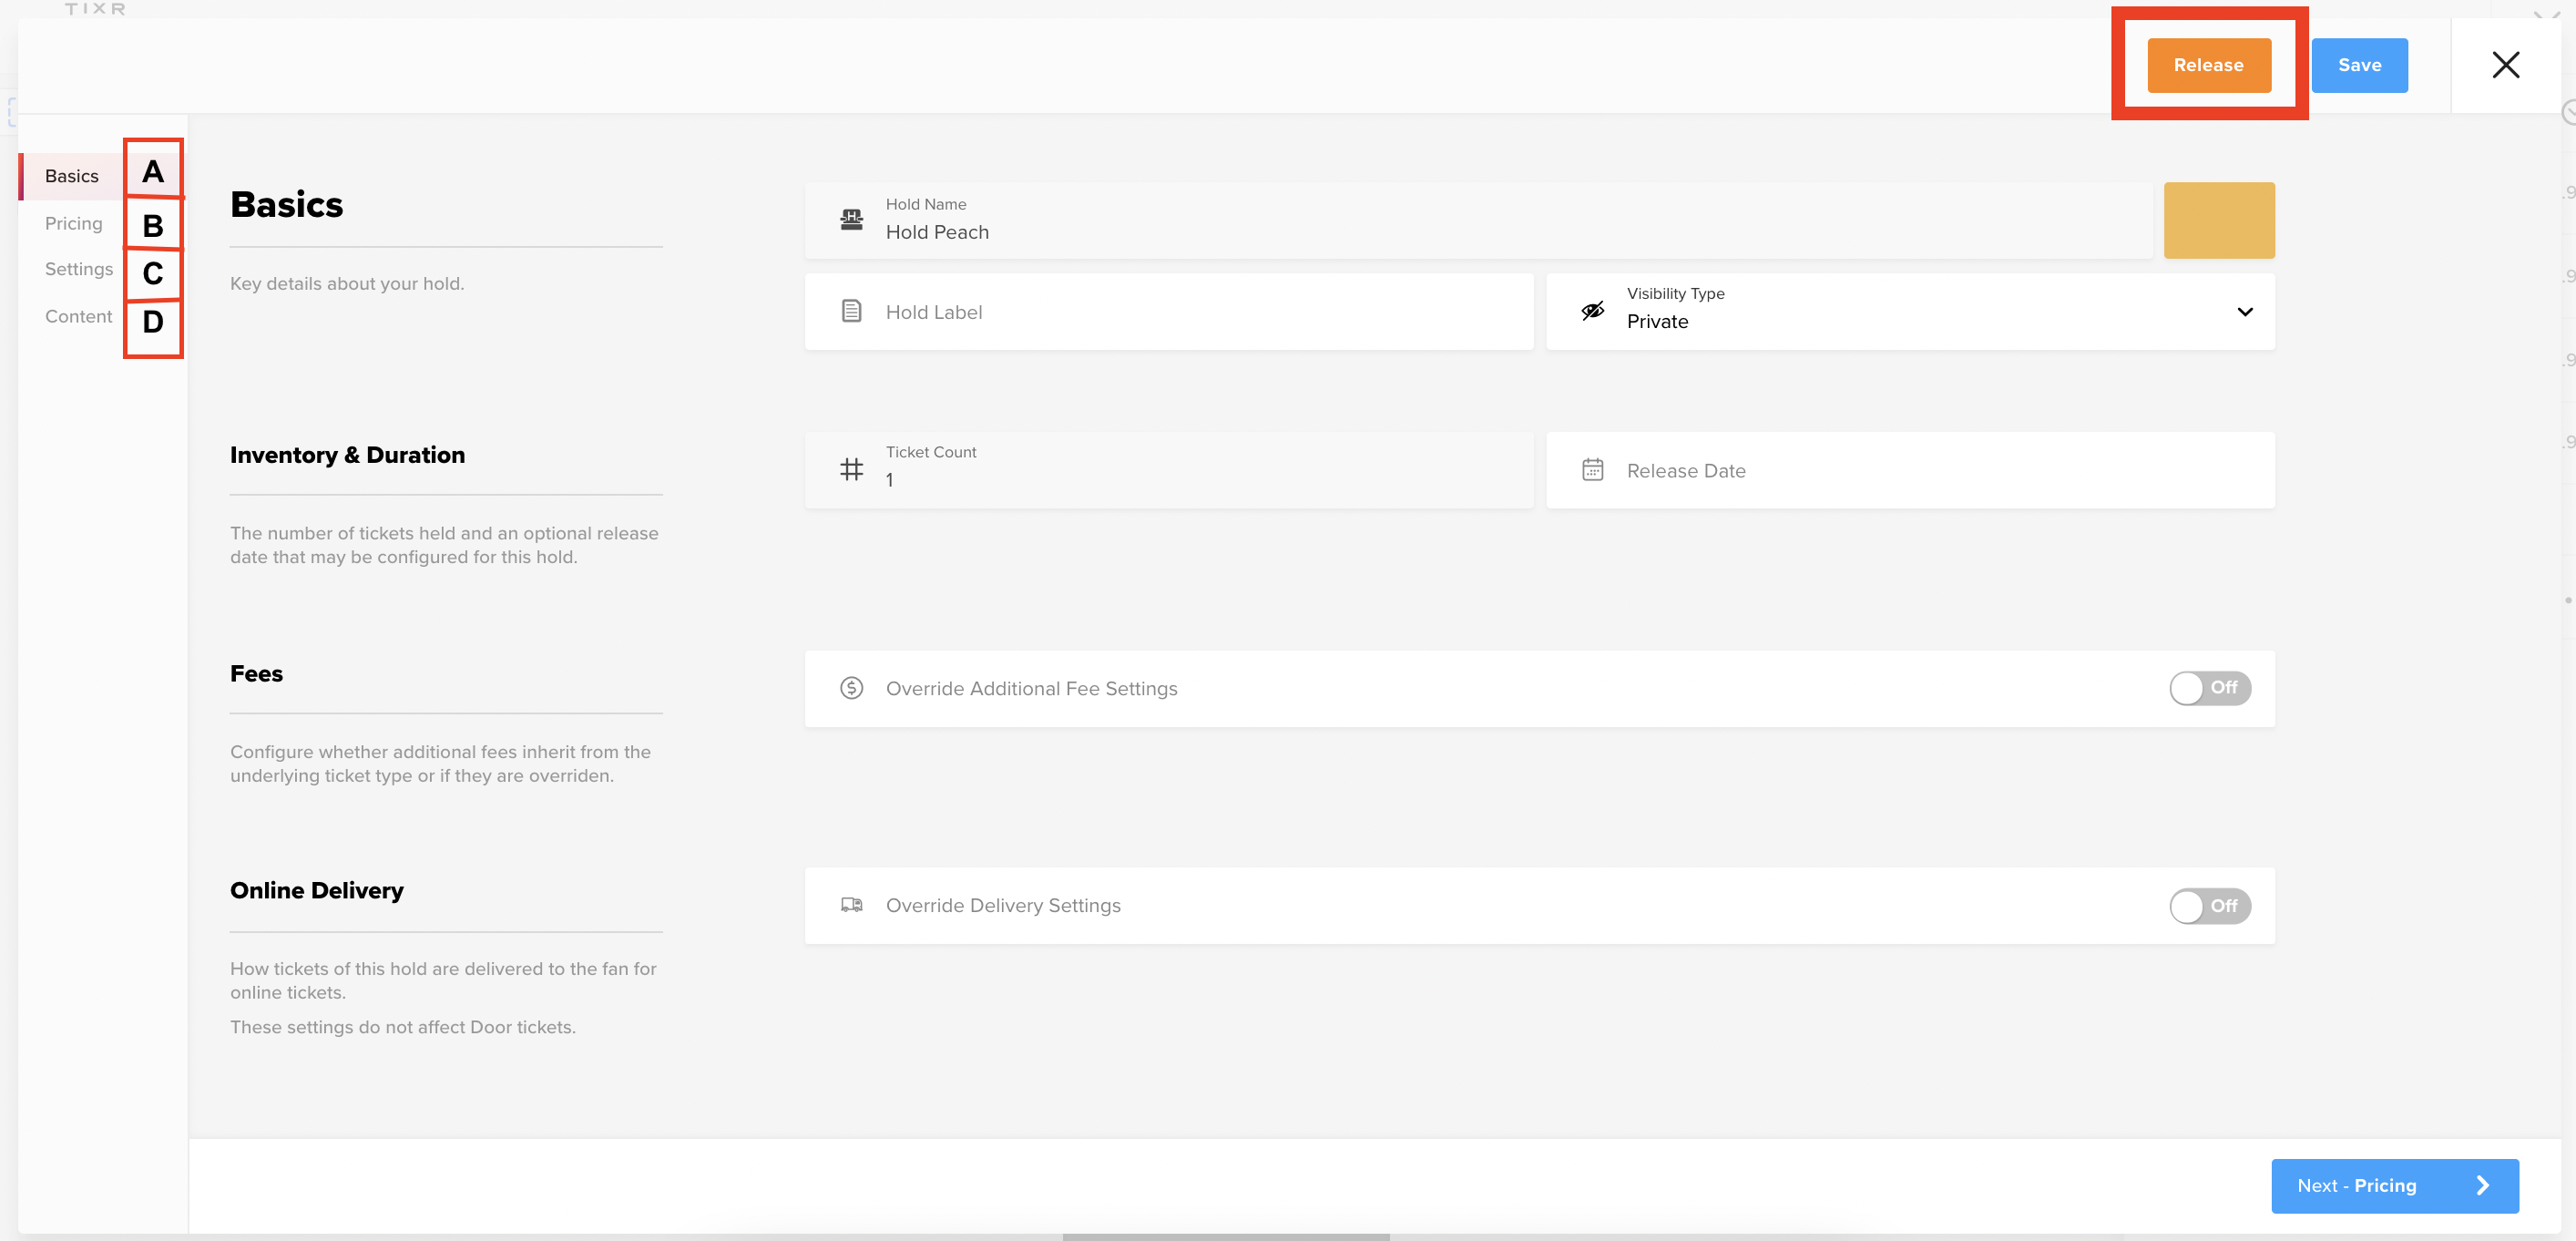This screenshot has height=1241, width=2576.
Task: Click the horizontal scrollbar at the bottom
Action: pos(1225,1237)
